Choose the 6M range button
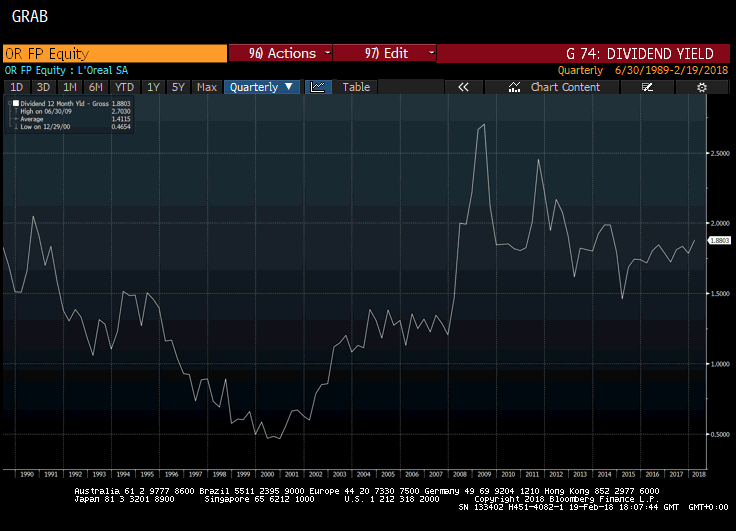The image size is (736, 531). tap(96, 87)
